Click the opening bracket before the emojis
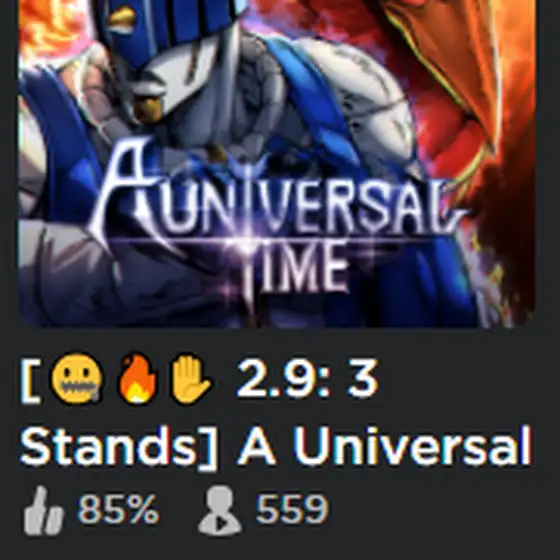The width and height of the screenshot is (560, 560). pos(30,380)
